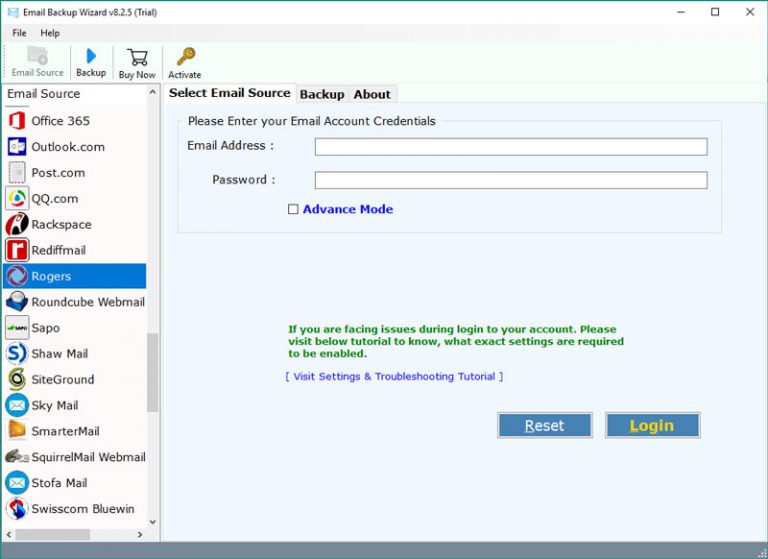Select the SquirrelMail Webmail icon
The width and height of the screenshot is (768, 559).
tap(16, 457)
